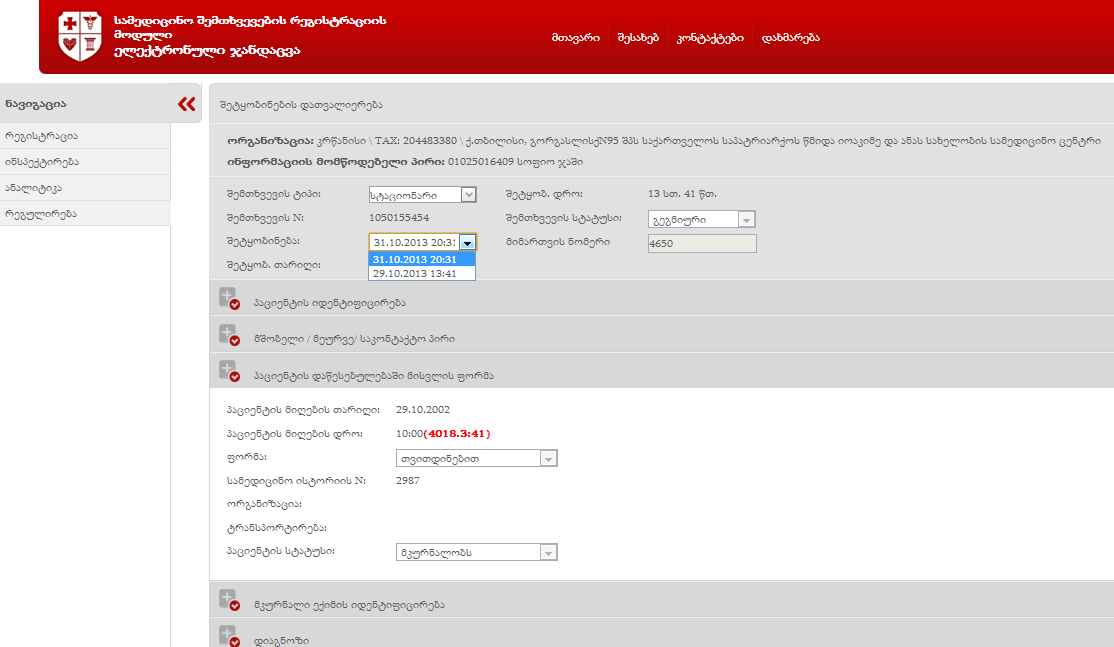Select the 29.10.2013 13:41 option in list

tap(421, 273)
